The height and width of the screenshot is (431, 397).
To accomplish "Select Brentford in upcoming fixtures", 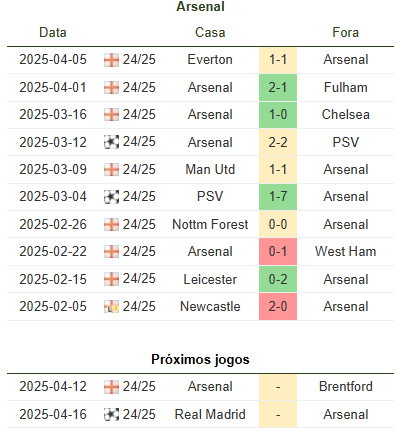I will point(346,386).
